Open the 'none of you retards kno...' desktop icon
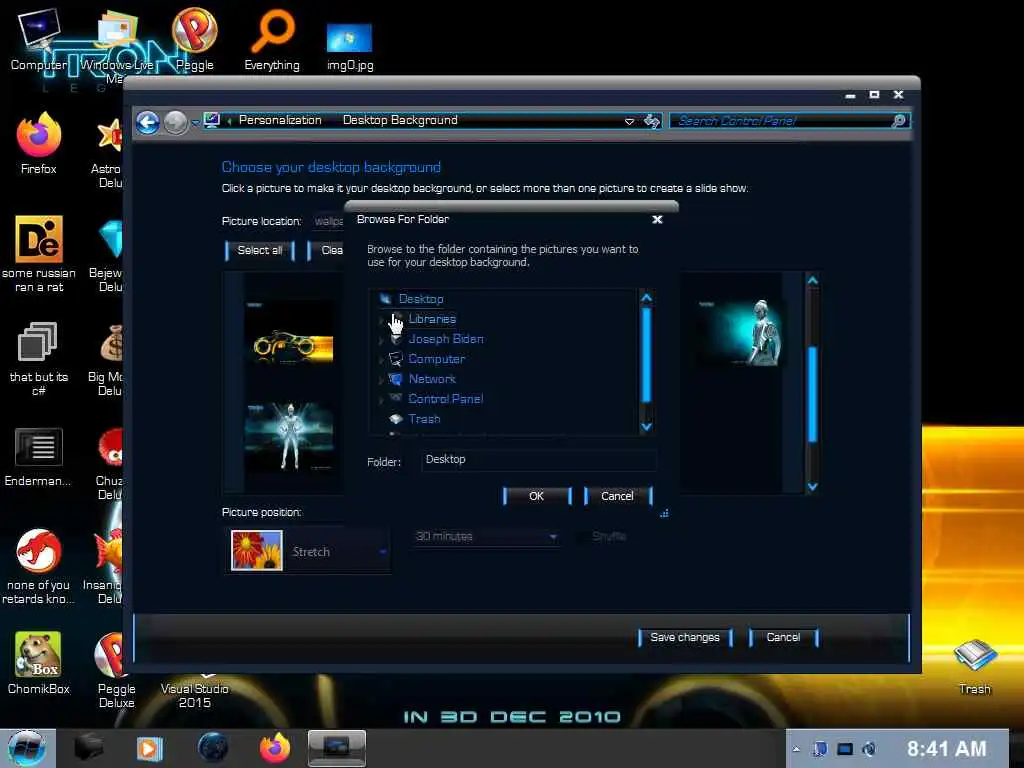 pos(39,567)
